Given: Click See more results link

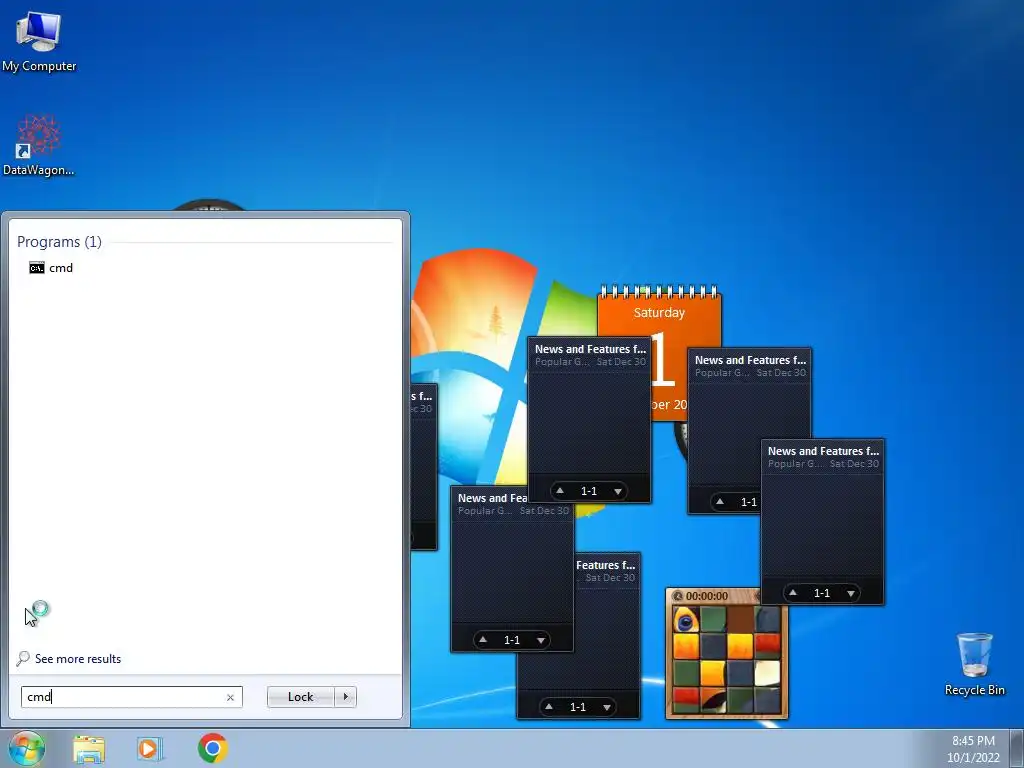Looking at the screenshot, I should coord(69,658).
